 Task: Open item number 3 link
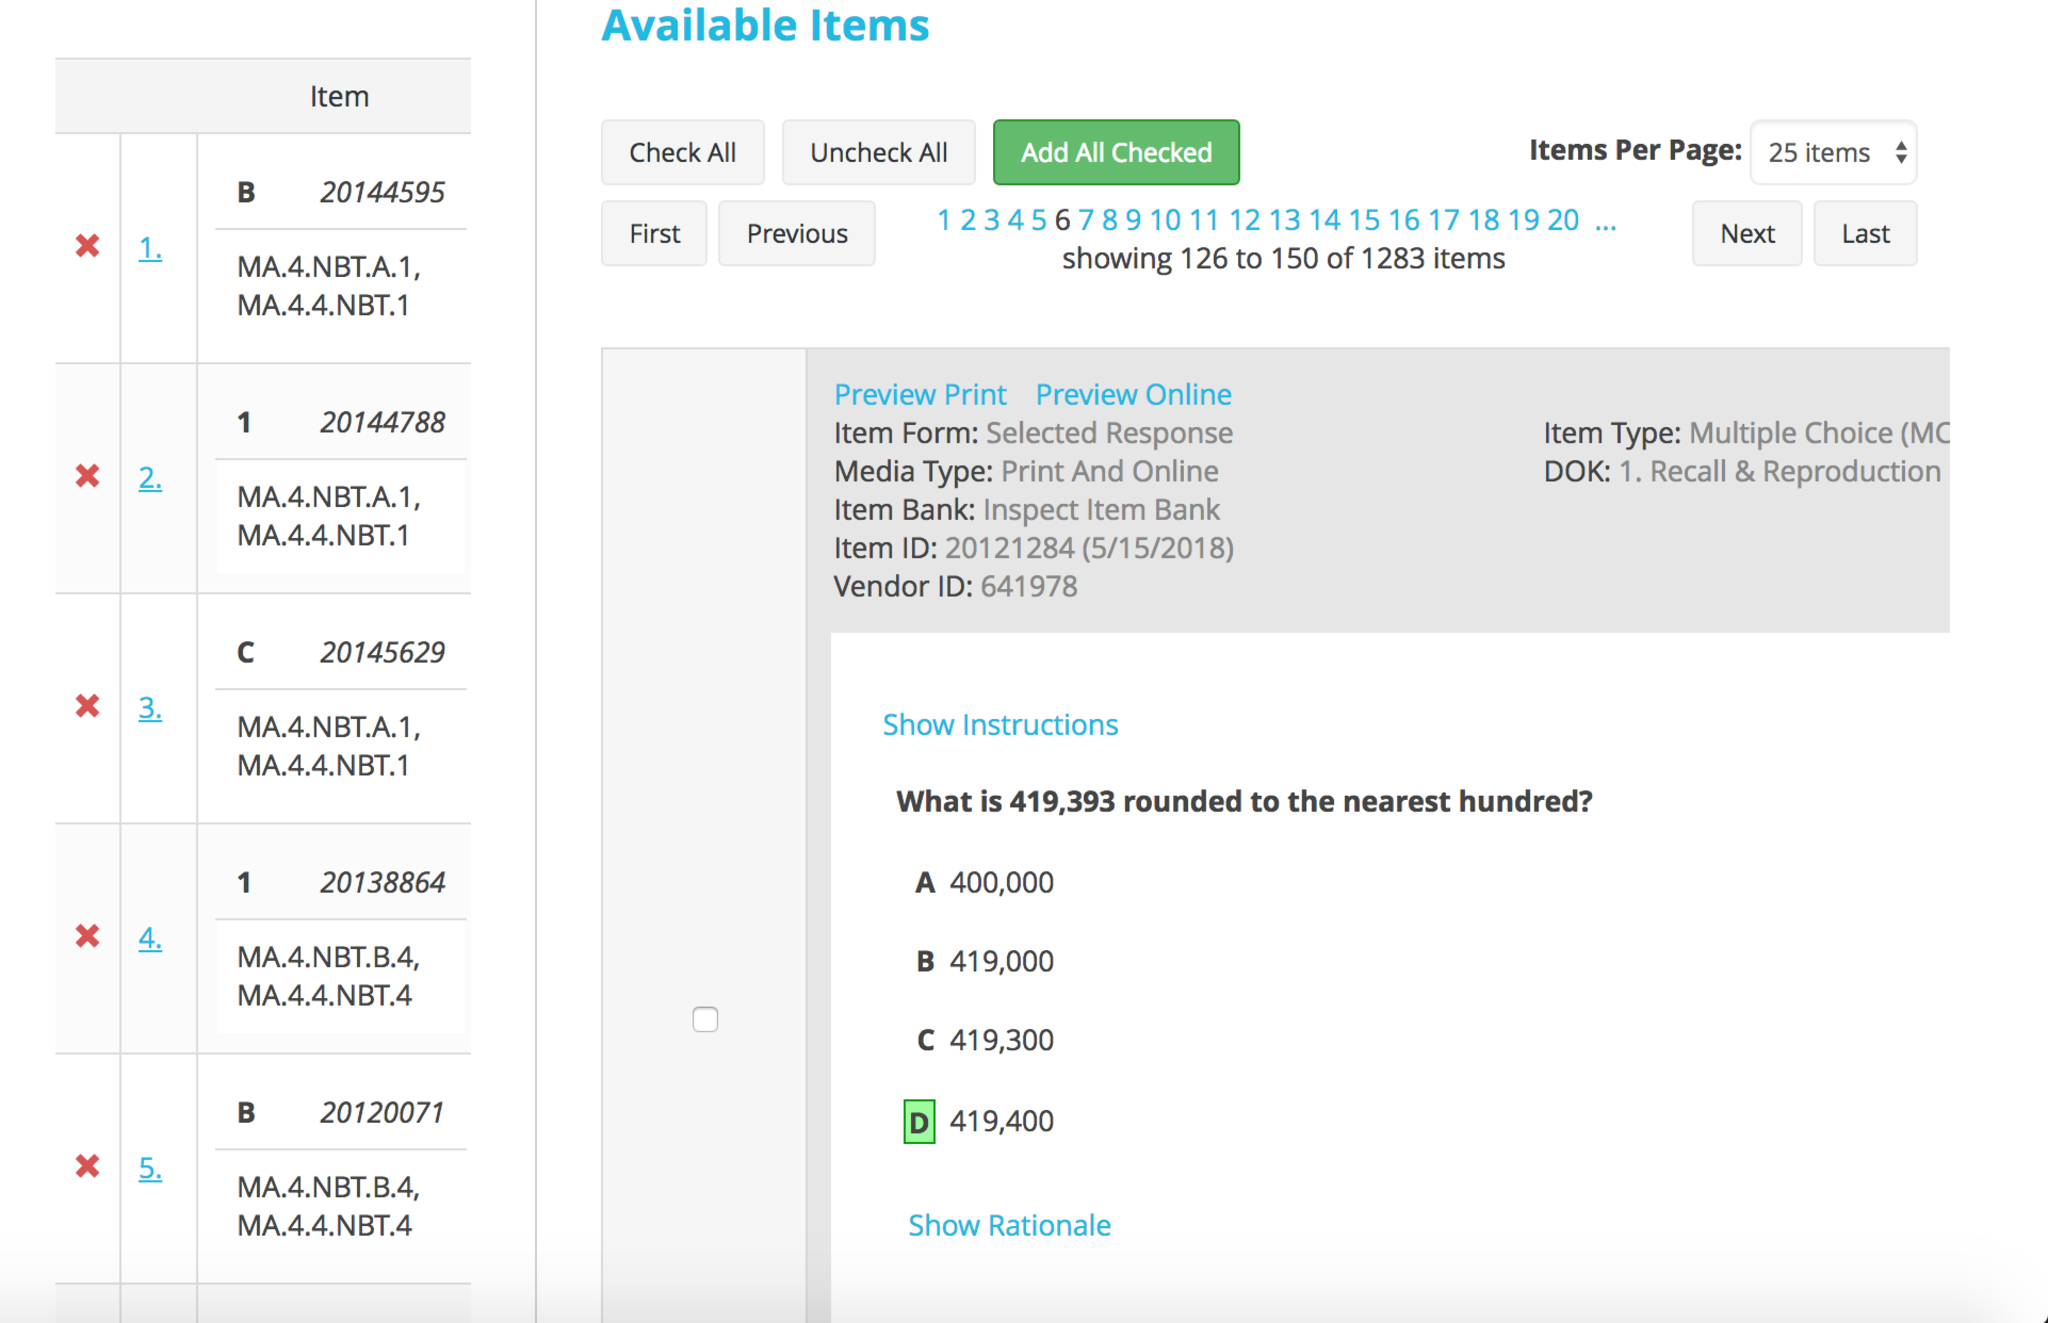150,707
